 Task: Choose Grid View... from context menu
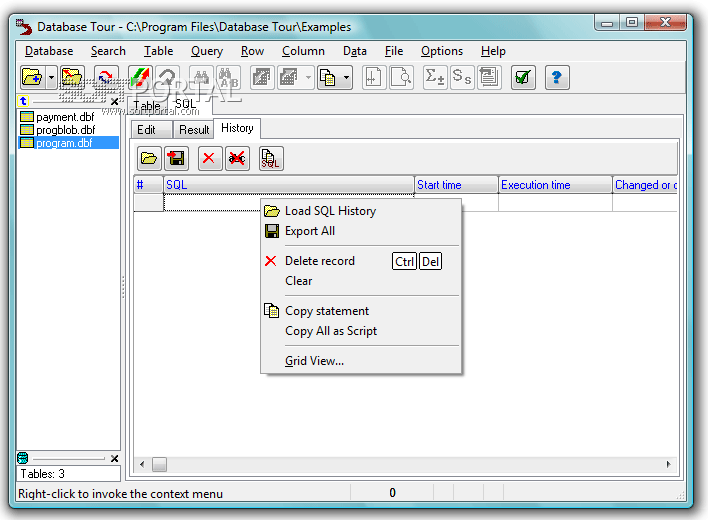pyautogui.click(x=361, y=361)
